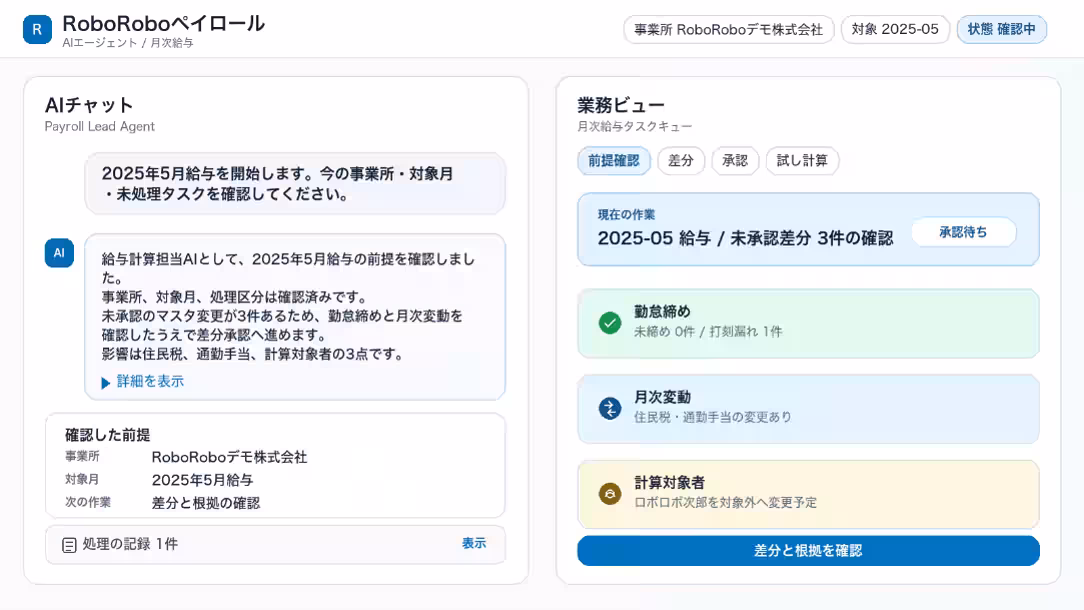Screen dimensions: 1084x610
Task: Open the 試し計算 tab
Action: 802,160
